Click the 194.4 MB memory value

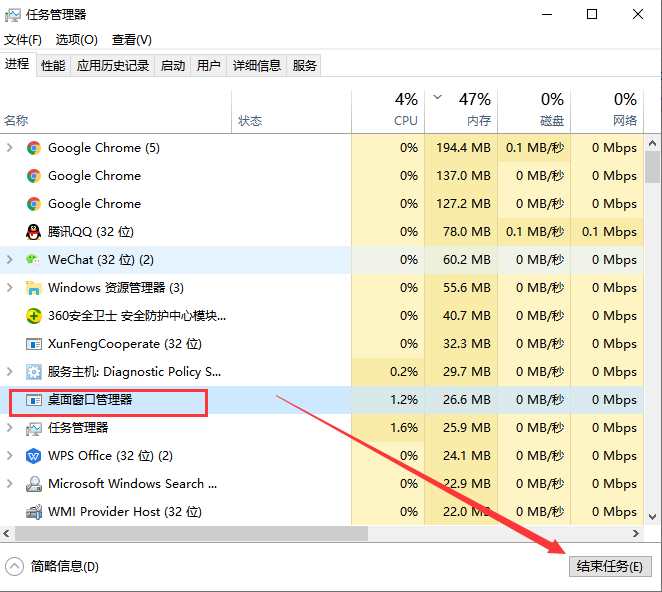(463, 148)
